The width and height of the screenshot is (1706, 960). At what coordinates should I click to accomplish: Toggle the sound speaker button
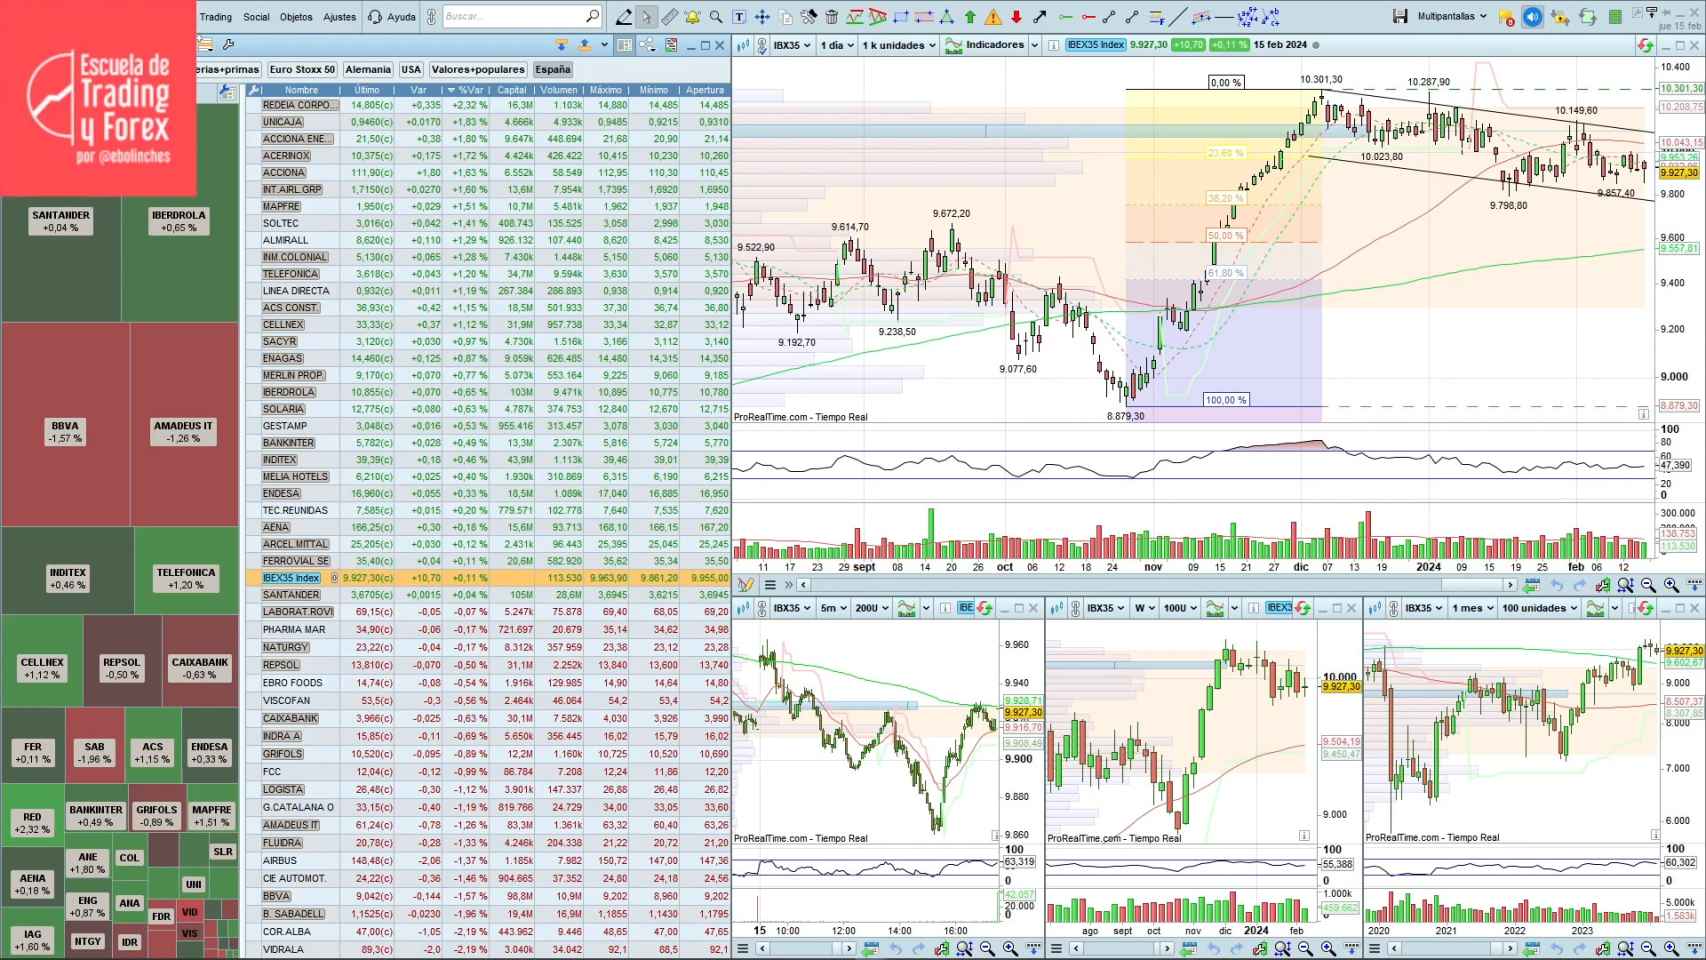(1532, 17)
